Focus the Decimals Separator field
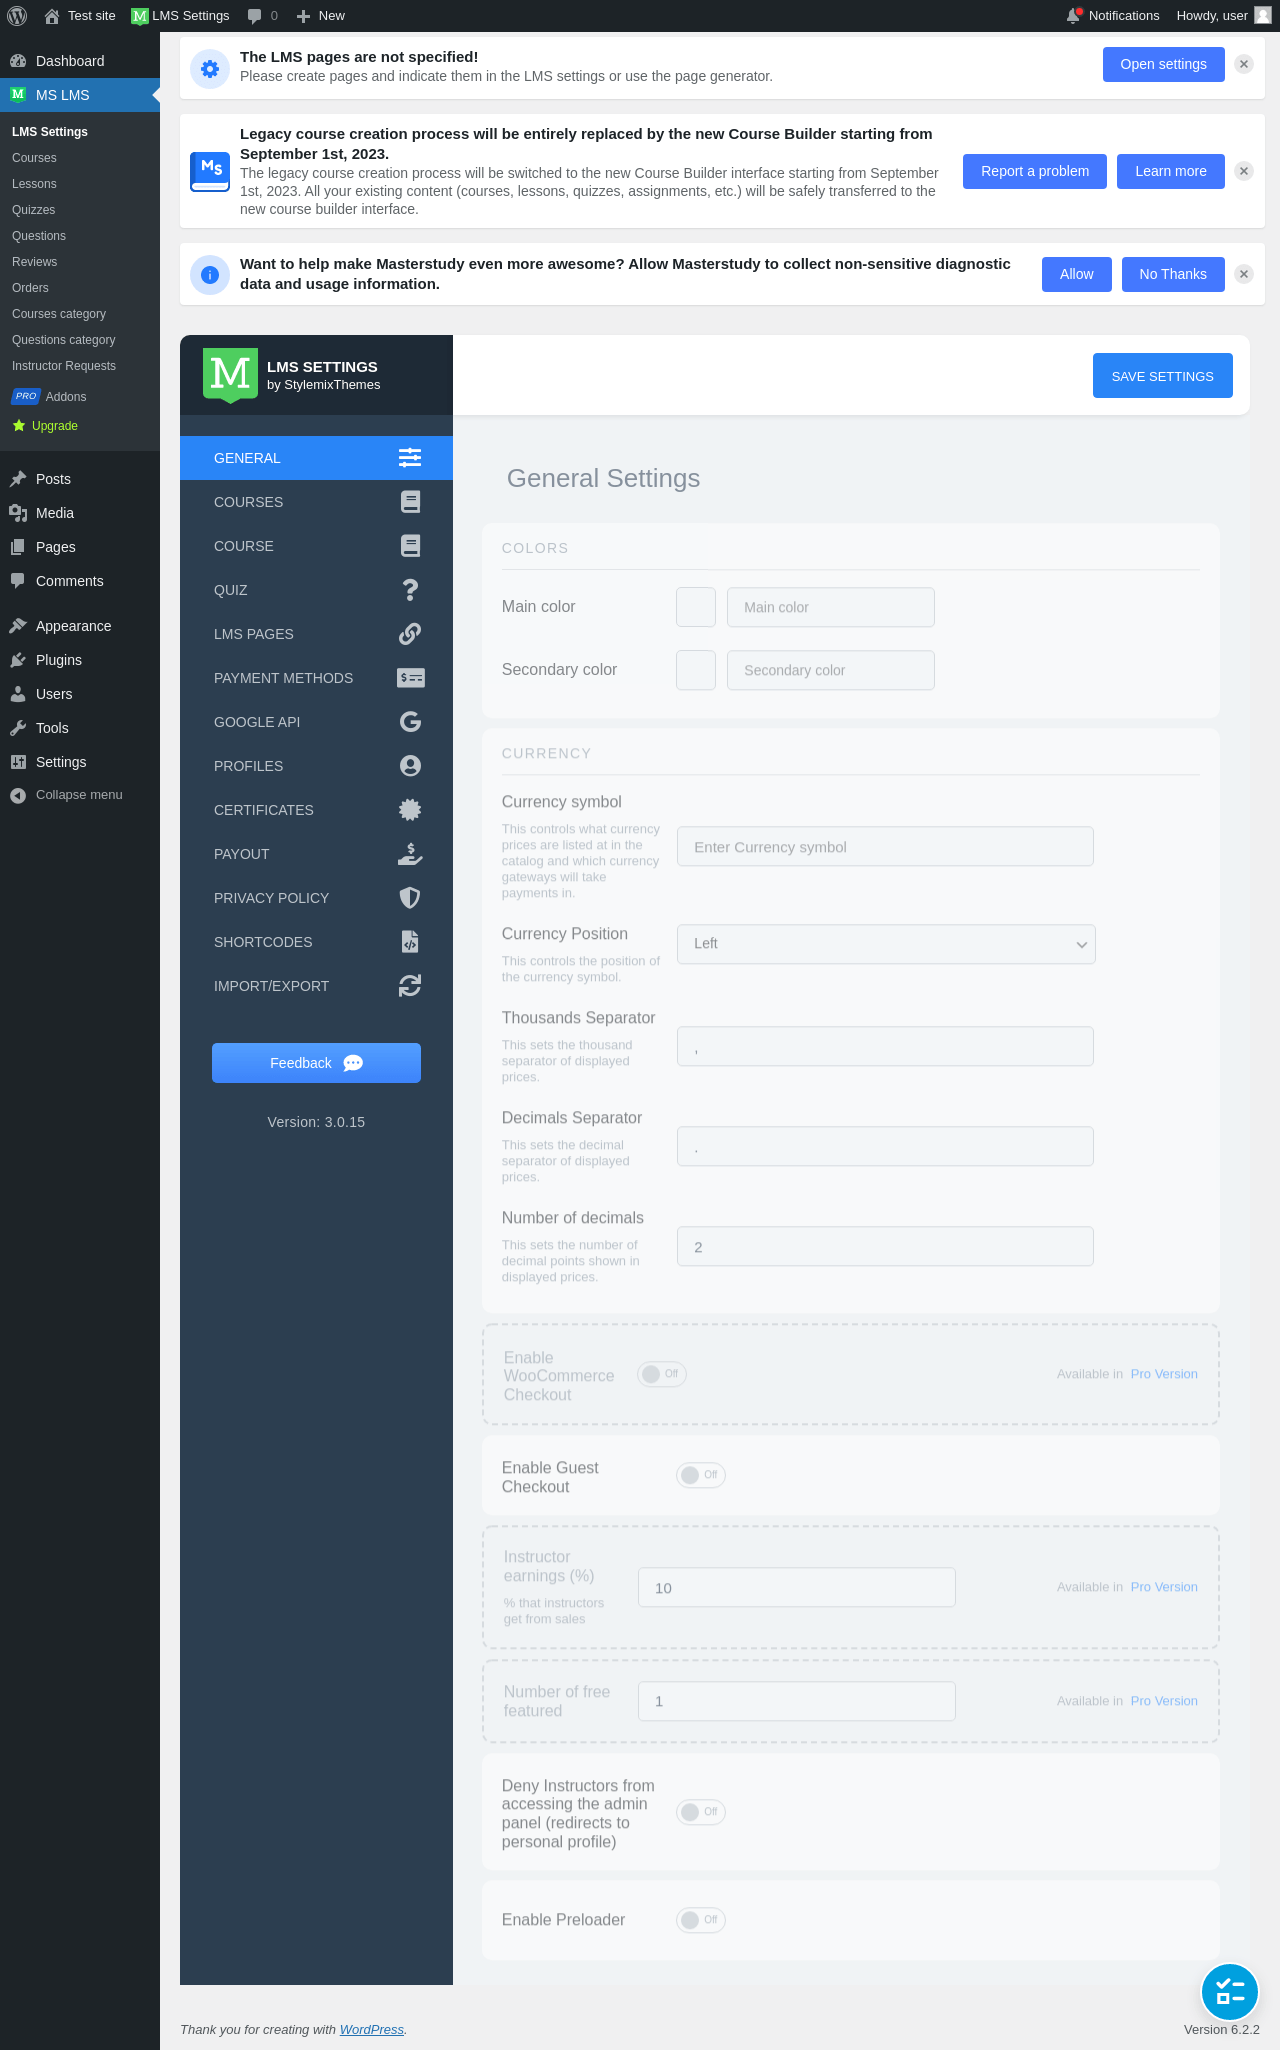Image resolution: width=1280 pixels, height=2050 pixels. pos(885,1146)
